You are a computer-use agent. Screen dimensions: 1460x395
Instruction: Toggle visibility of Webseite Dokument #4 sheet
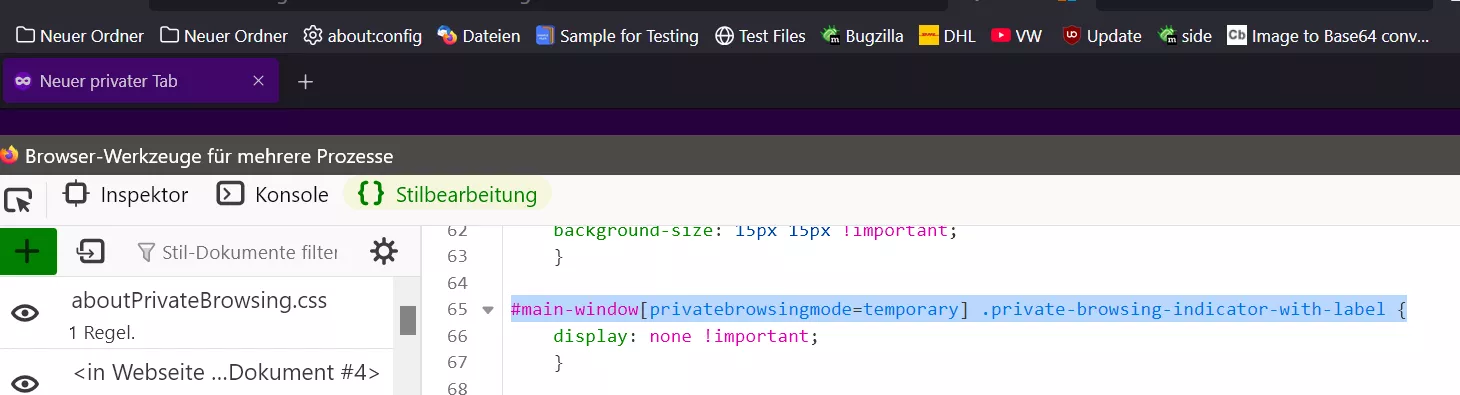(25, 383)
